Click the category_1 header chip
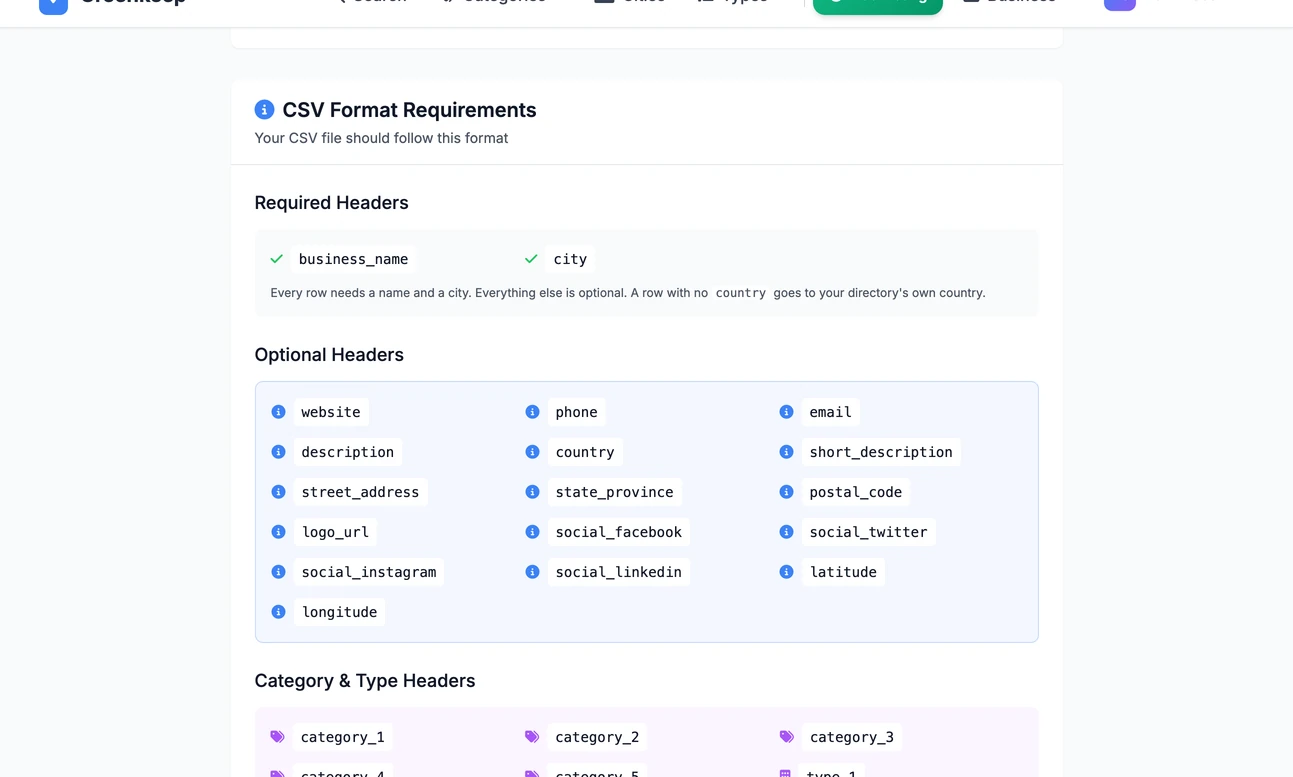The width and height of the screenshot is (1293, 777). click(x=343, y=737)
